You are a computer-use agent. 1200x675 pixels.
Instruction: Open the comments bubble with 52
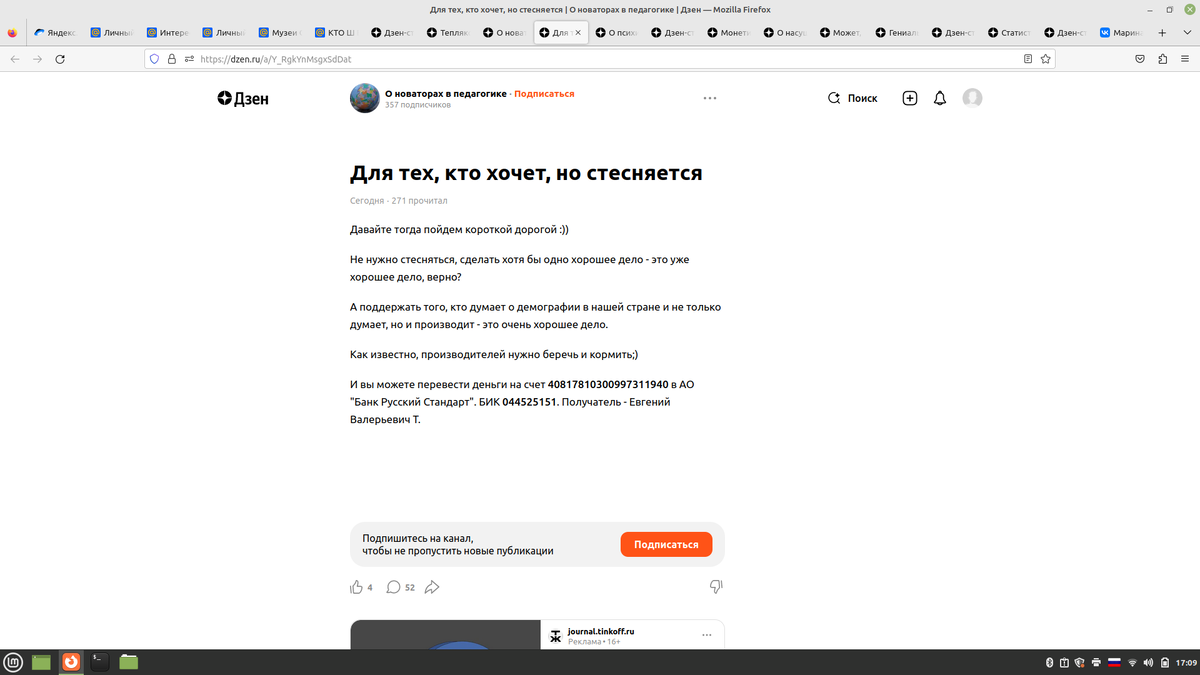point(393,587)
